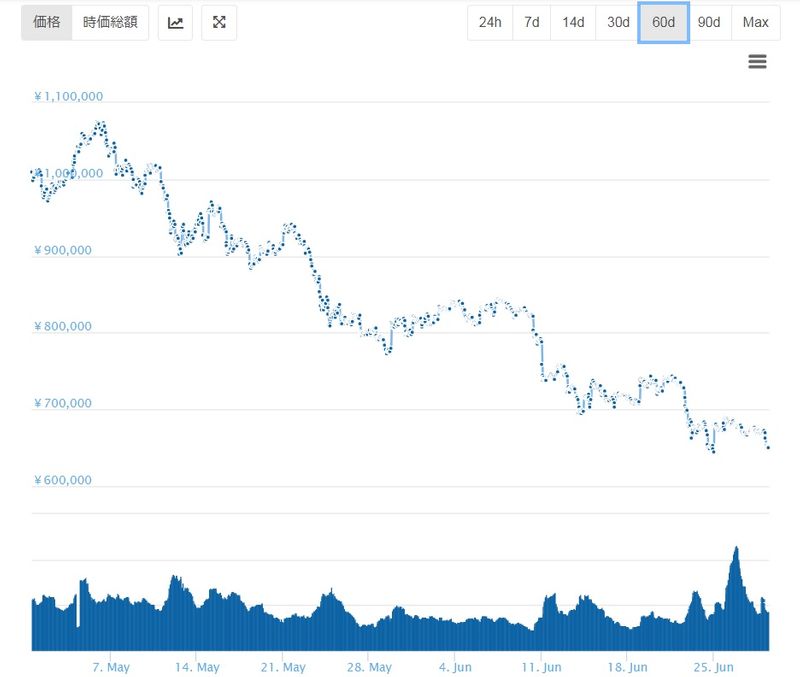Click the 28. May date marker
Viewport: 800px width, 677px height.
pos(369,667)
